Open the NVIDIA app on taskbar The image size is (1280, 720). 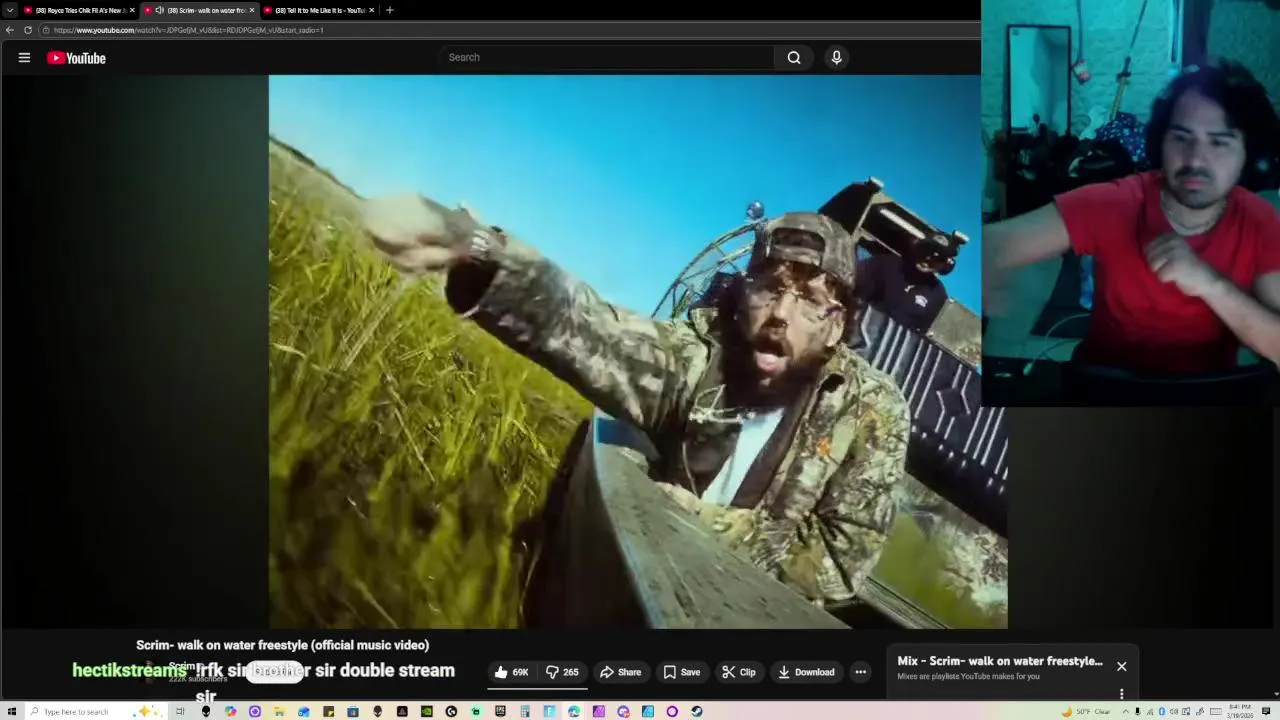click(427, 711)
